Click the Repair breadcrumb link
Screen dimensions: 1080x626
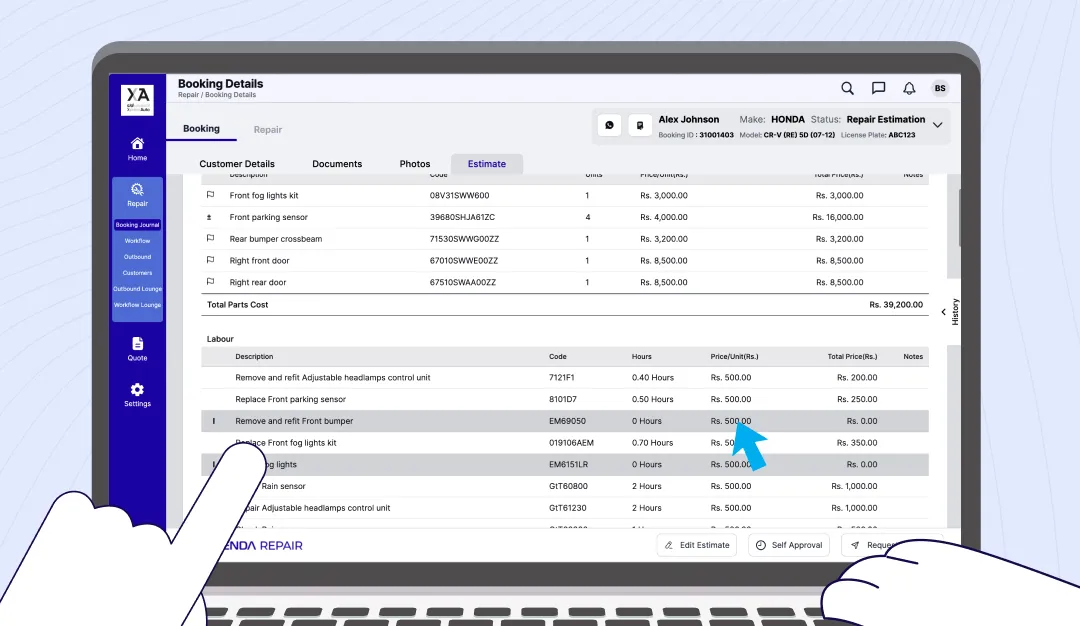click(x=188, y=95)
